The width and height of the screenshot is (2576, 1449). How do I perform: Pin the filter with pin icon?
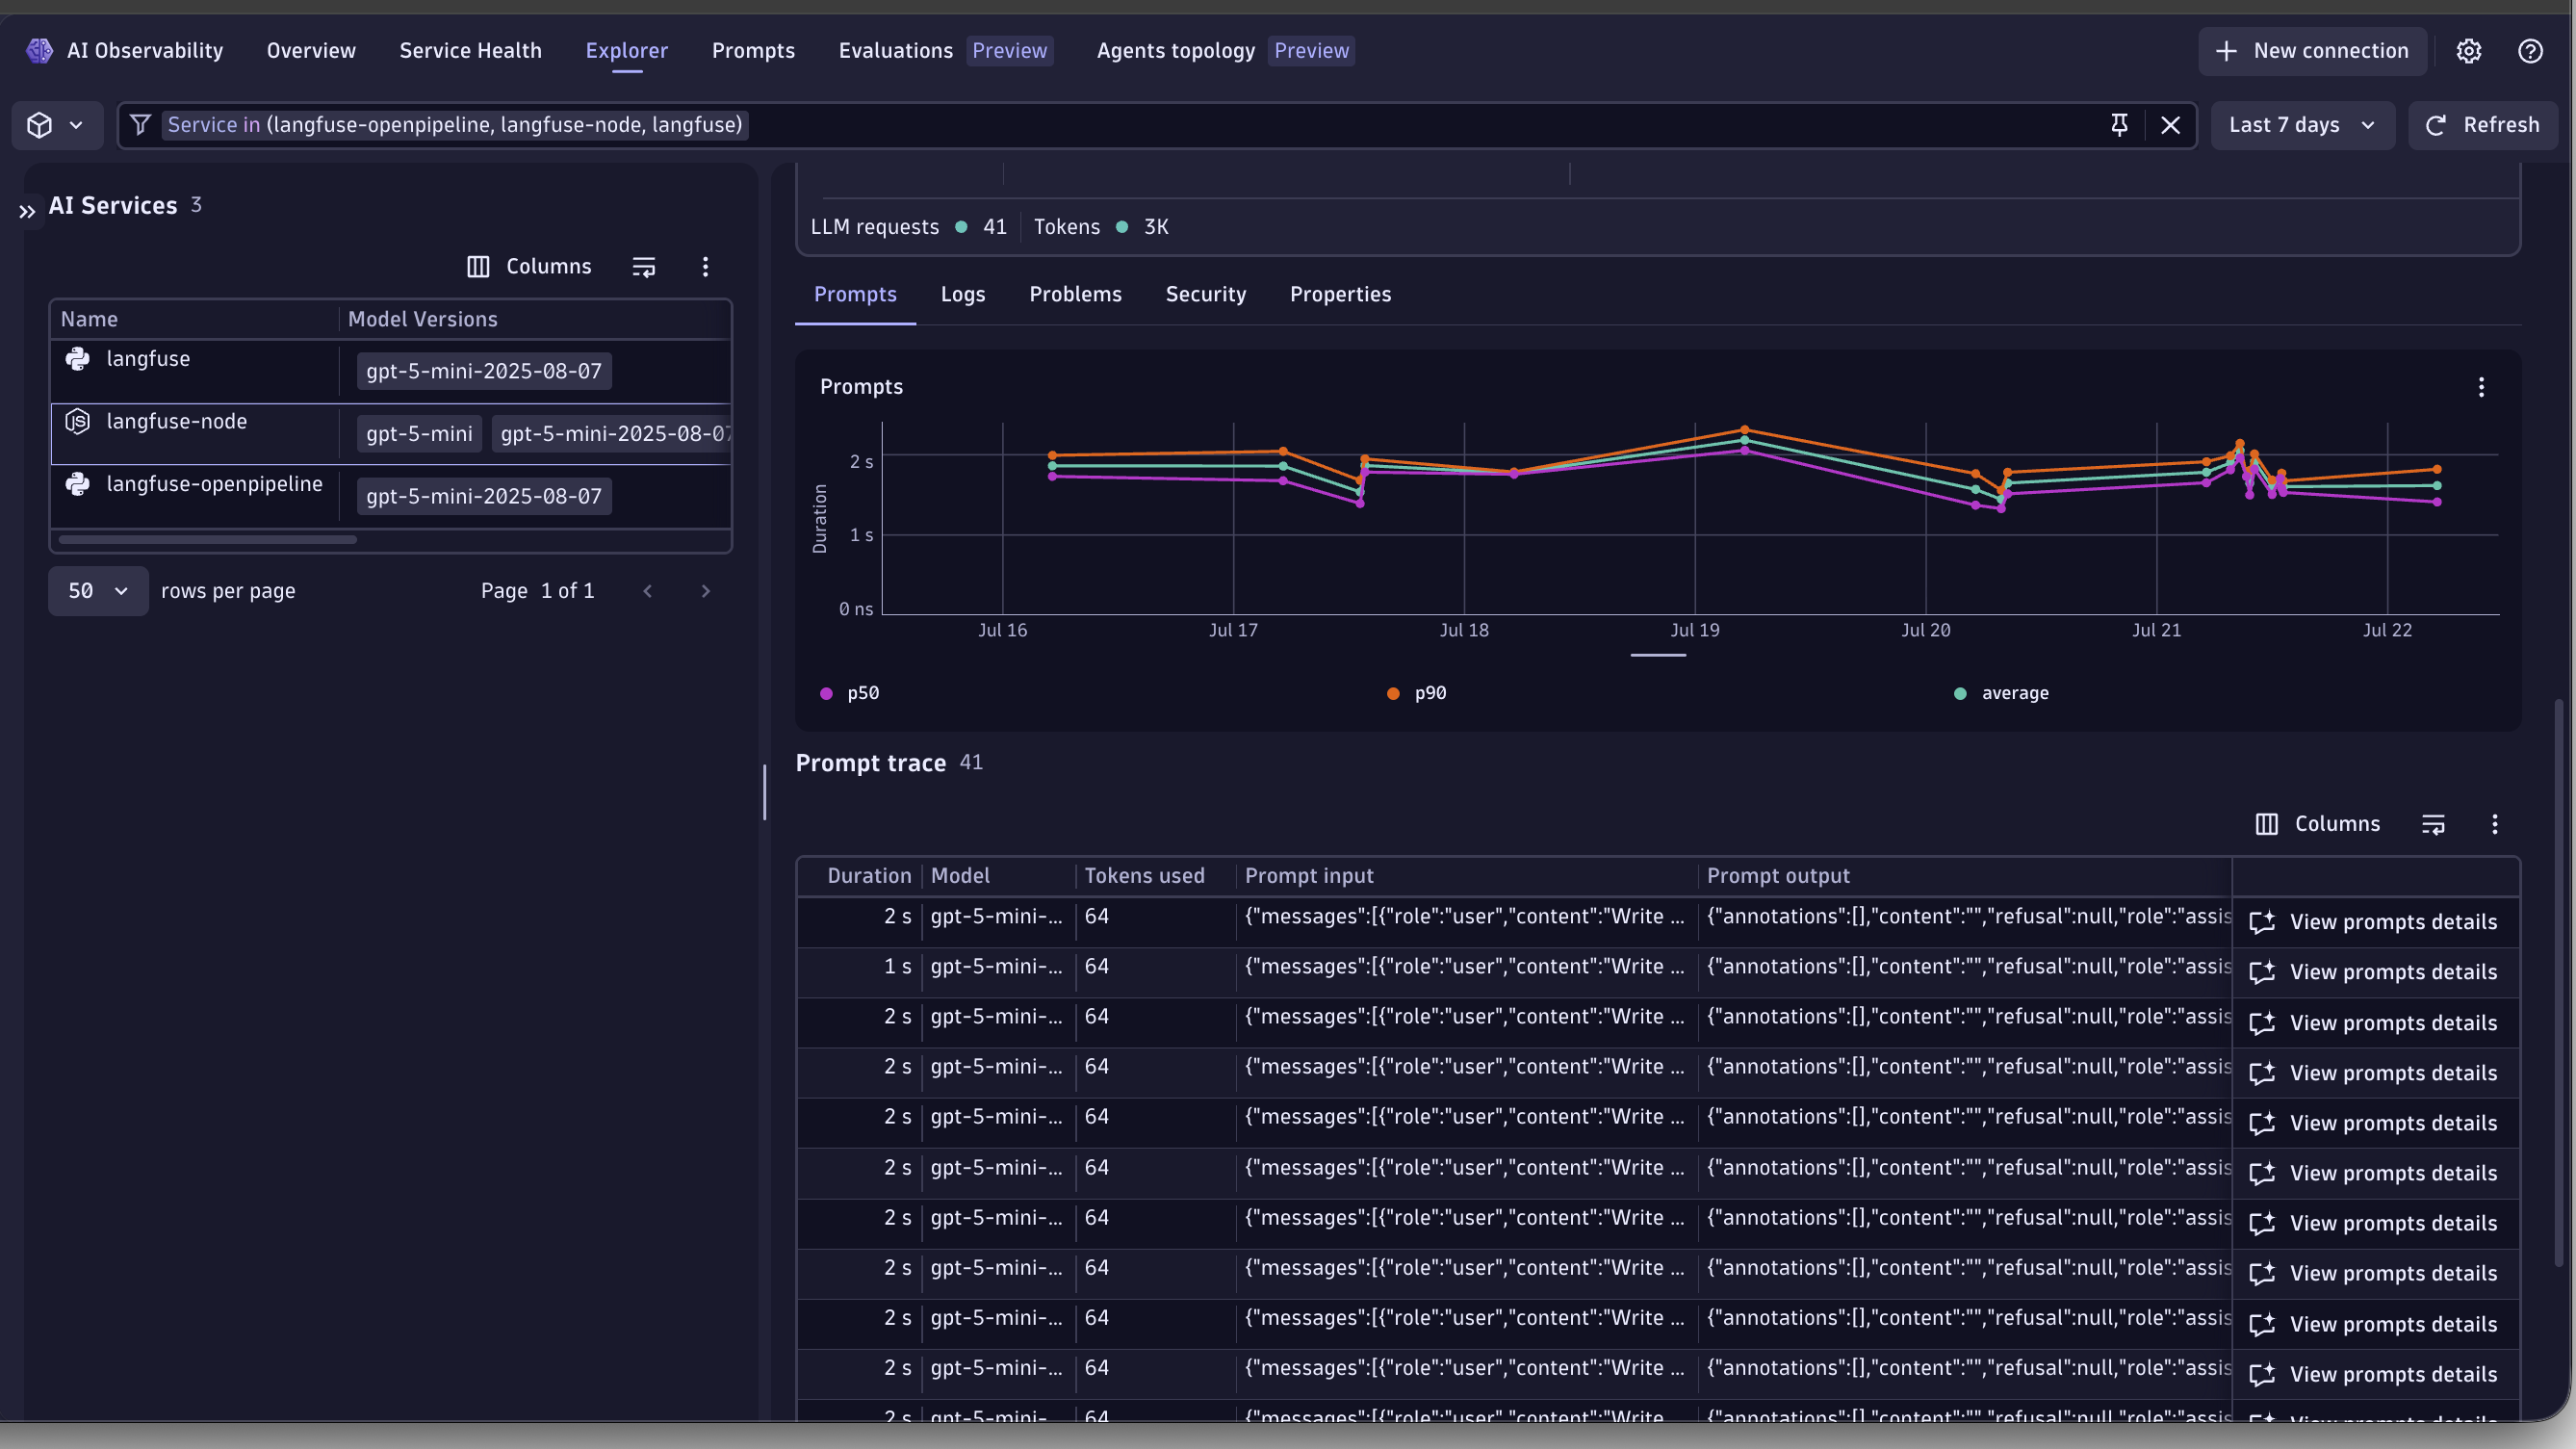[x=2119, y=125]
